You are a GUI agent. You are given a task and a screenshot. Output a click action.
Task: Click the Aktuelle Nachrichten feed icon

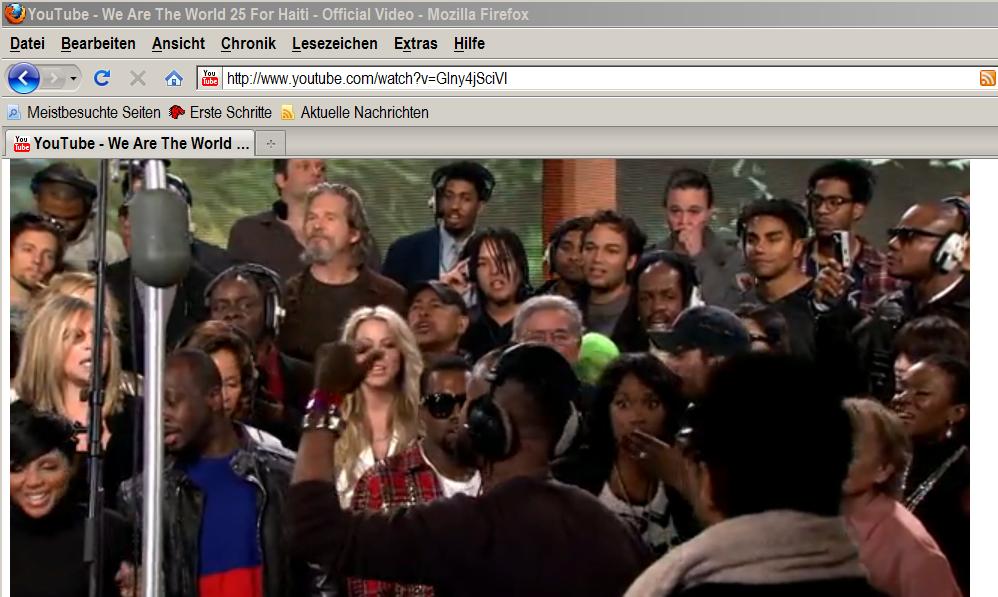[288, 113]
